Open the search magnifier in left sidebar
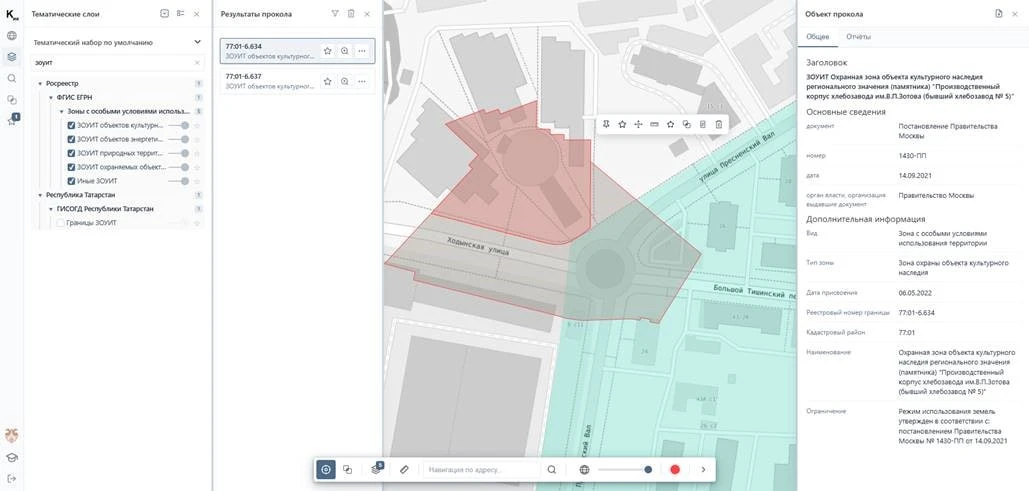Viewport: 1029px width, 491px height. 12,78
